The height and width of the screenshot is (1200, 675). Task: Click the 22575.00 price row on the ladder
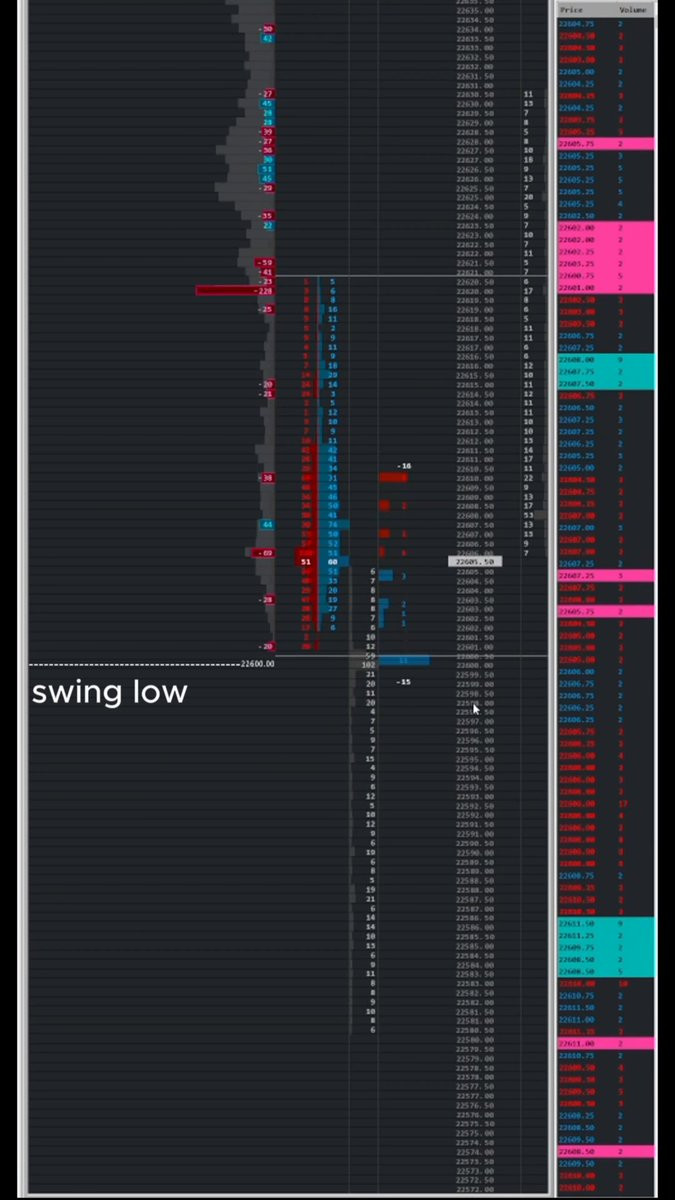(x=475, y=1133)
